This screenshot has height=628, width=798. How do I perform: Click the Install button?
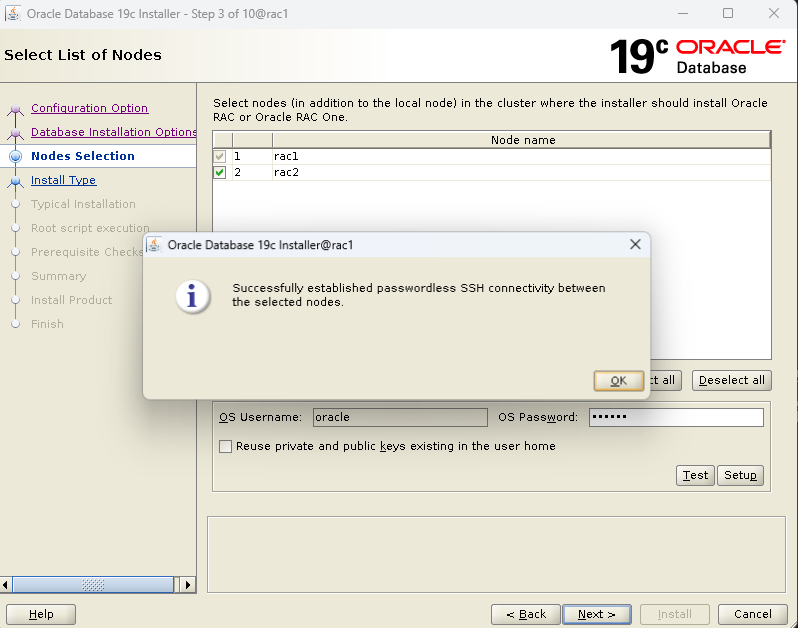[x=674, y=614]
